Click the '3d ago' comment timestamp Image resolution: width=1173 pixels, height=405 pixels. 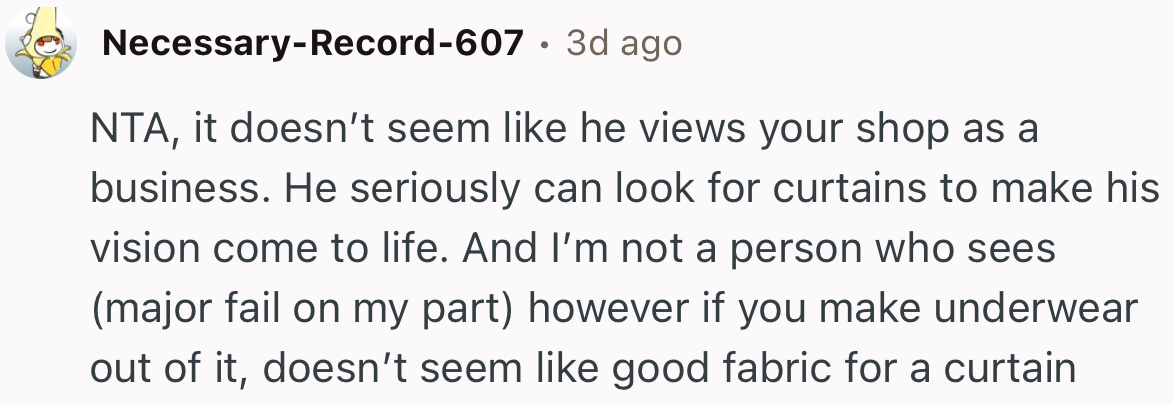(624, 43)
